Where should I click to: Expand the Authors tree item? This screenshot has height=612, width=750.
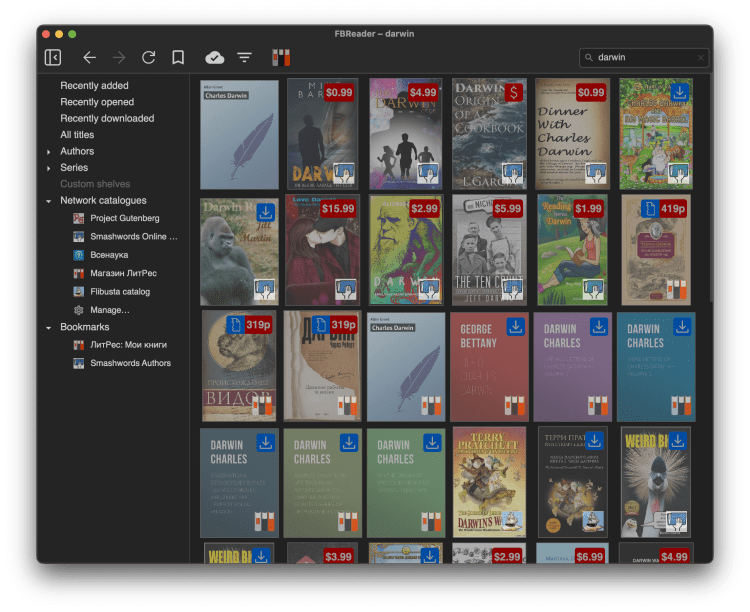tap(49, 152)
